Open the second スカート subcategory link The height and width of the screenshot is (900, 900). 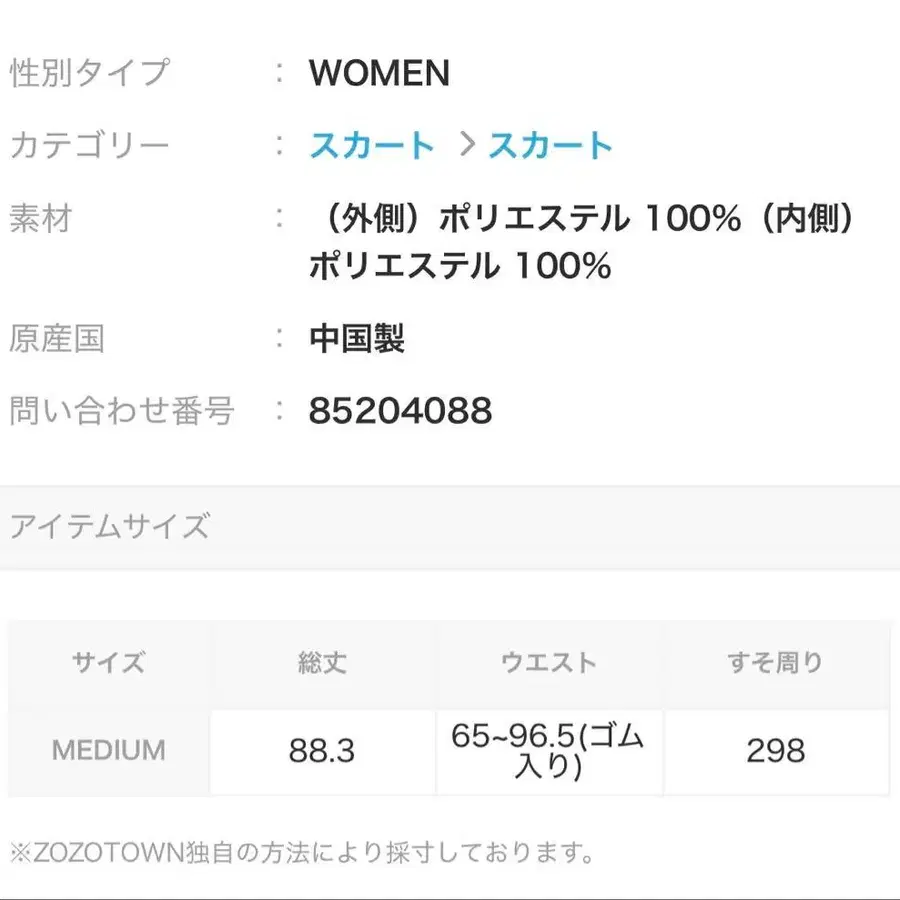(x=549, y=145)
